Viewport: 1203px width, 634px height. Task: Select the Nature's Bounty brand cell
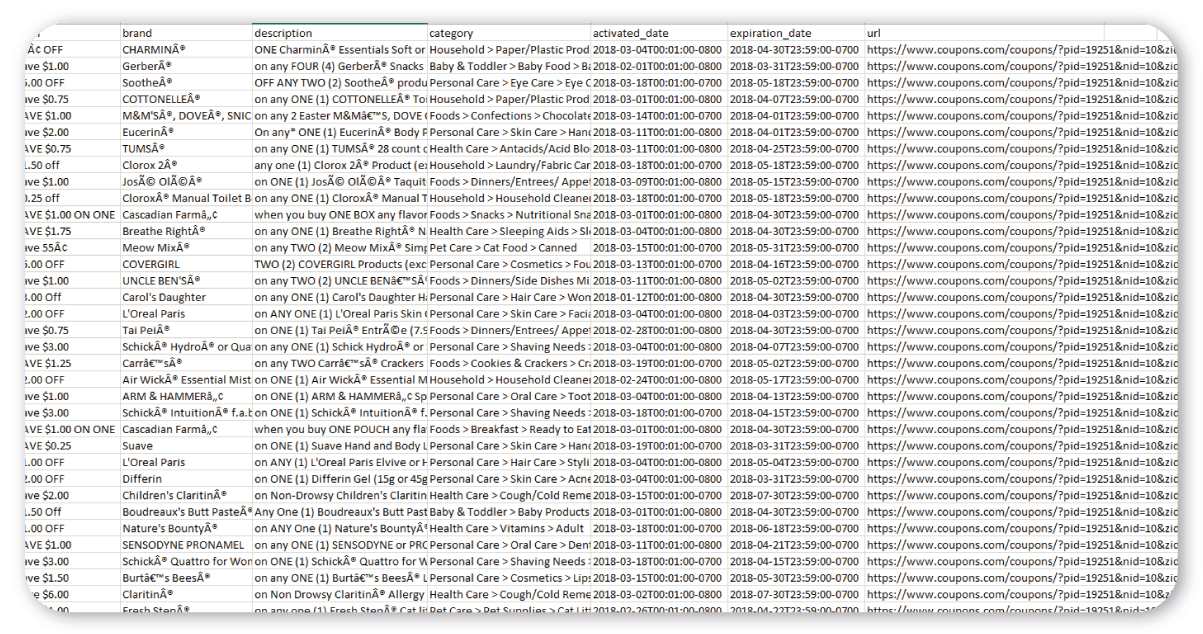point(186,529)
